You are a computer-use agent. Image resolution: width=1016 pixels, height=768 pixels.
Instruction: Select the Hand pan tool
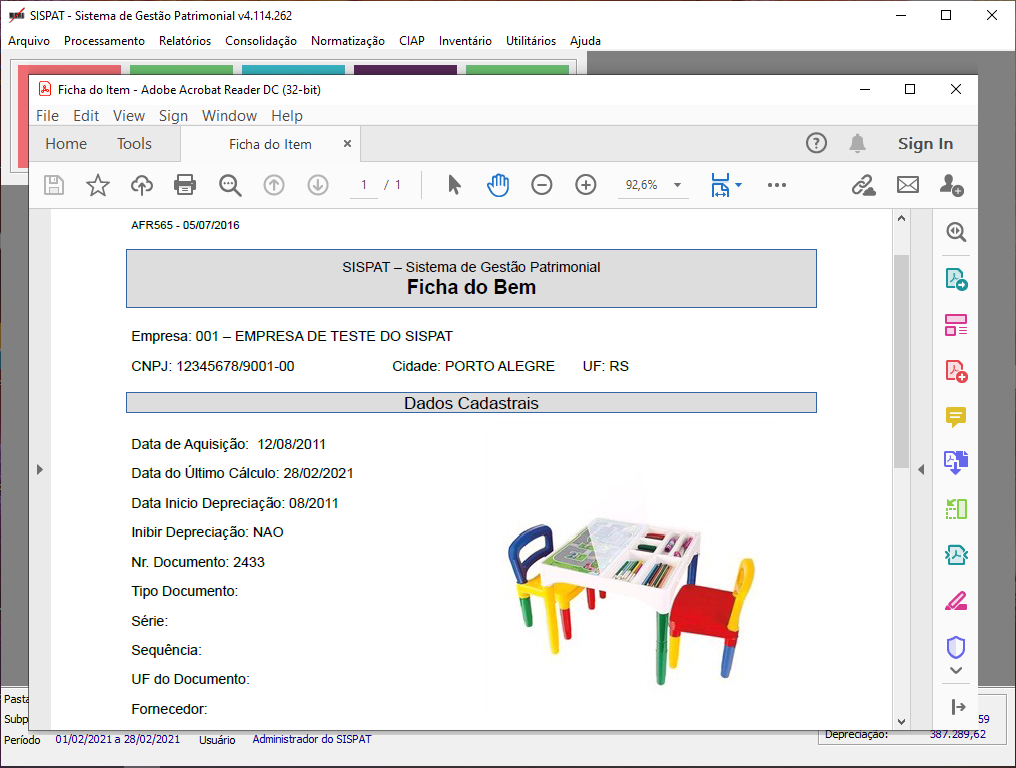pos(498,185)
